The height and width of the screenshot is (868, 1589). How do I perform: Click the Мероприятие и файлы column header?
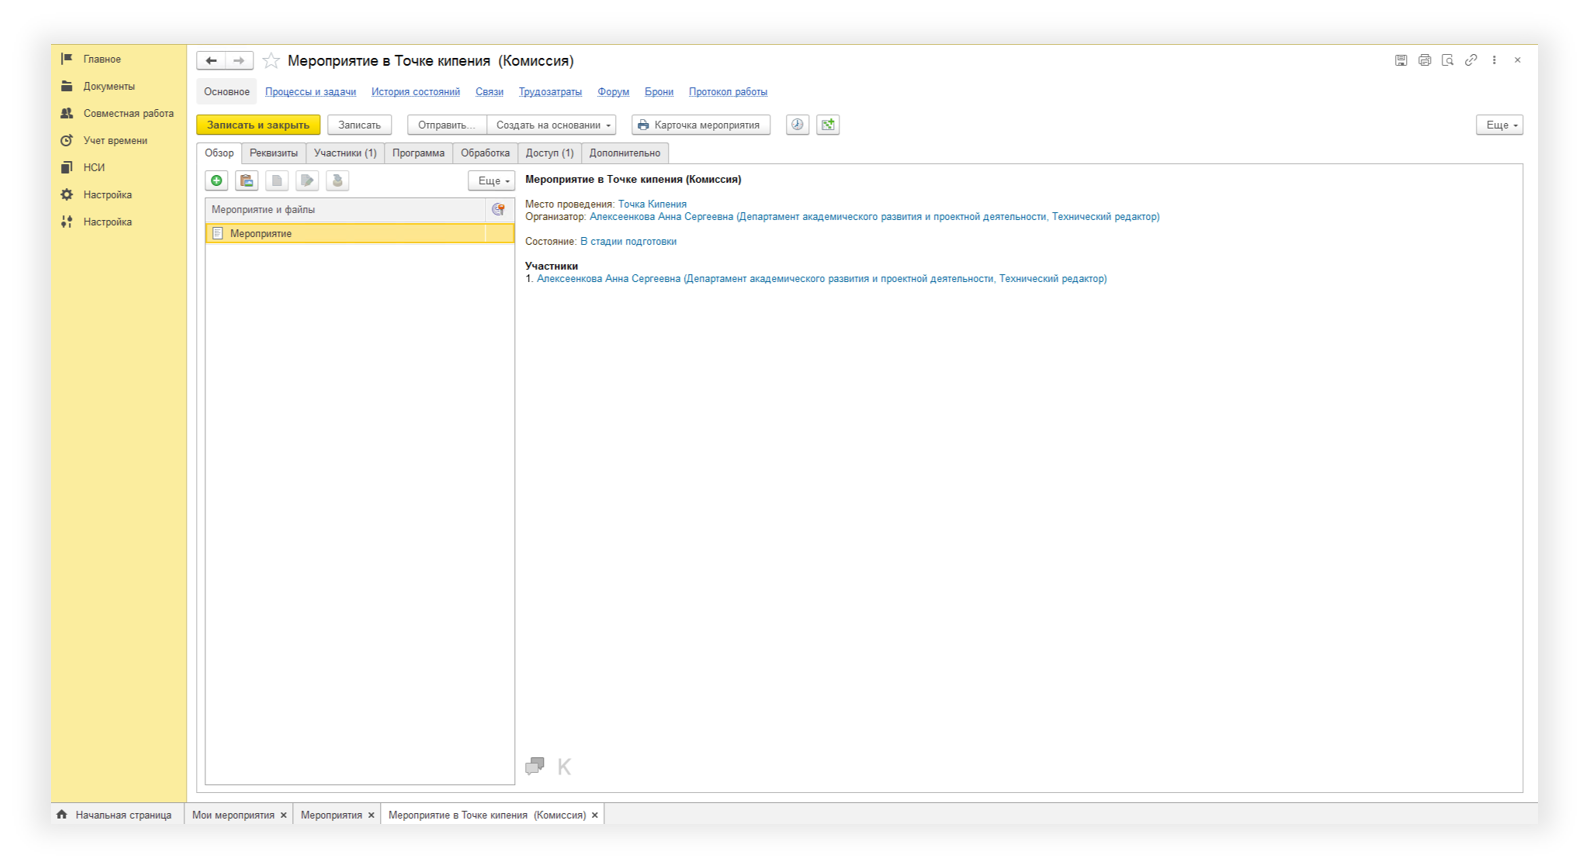click(x=346, y=210)
